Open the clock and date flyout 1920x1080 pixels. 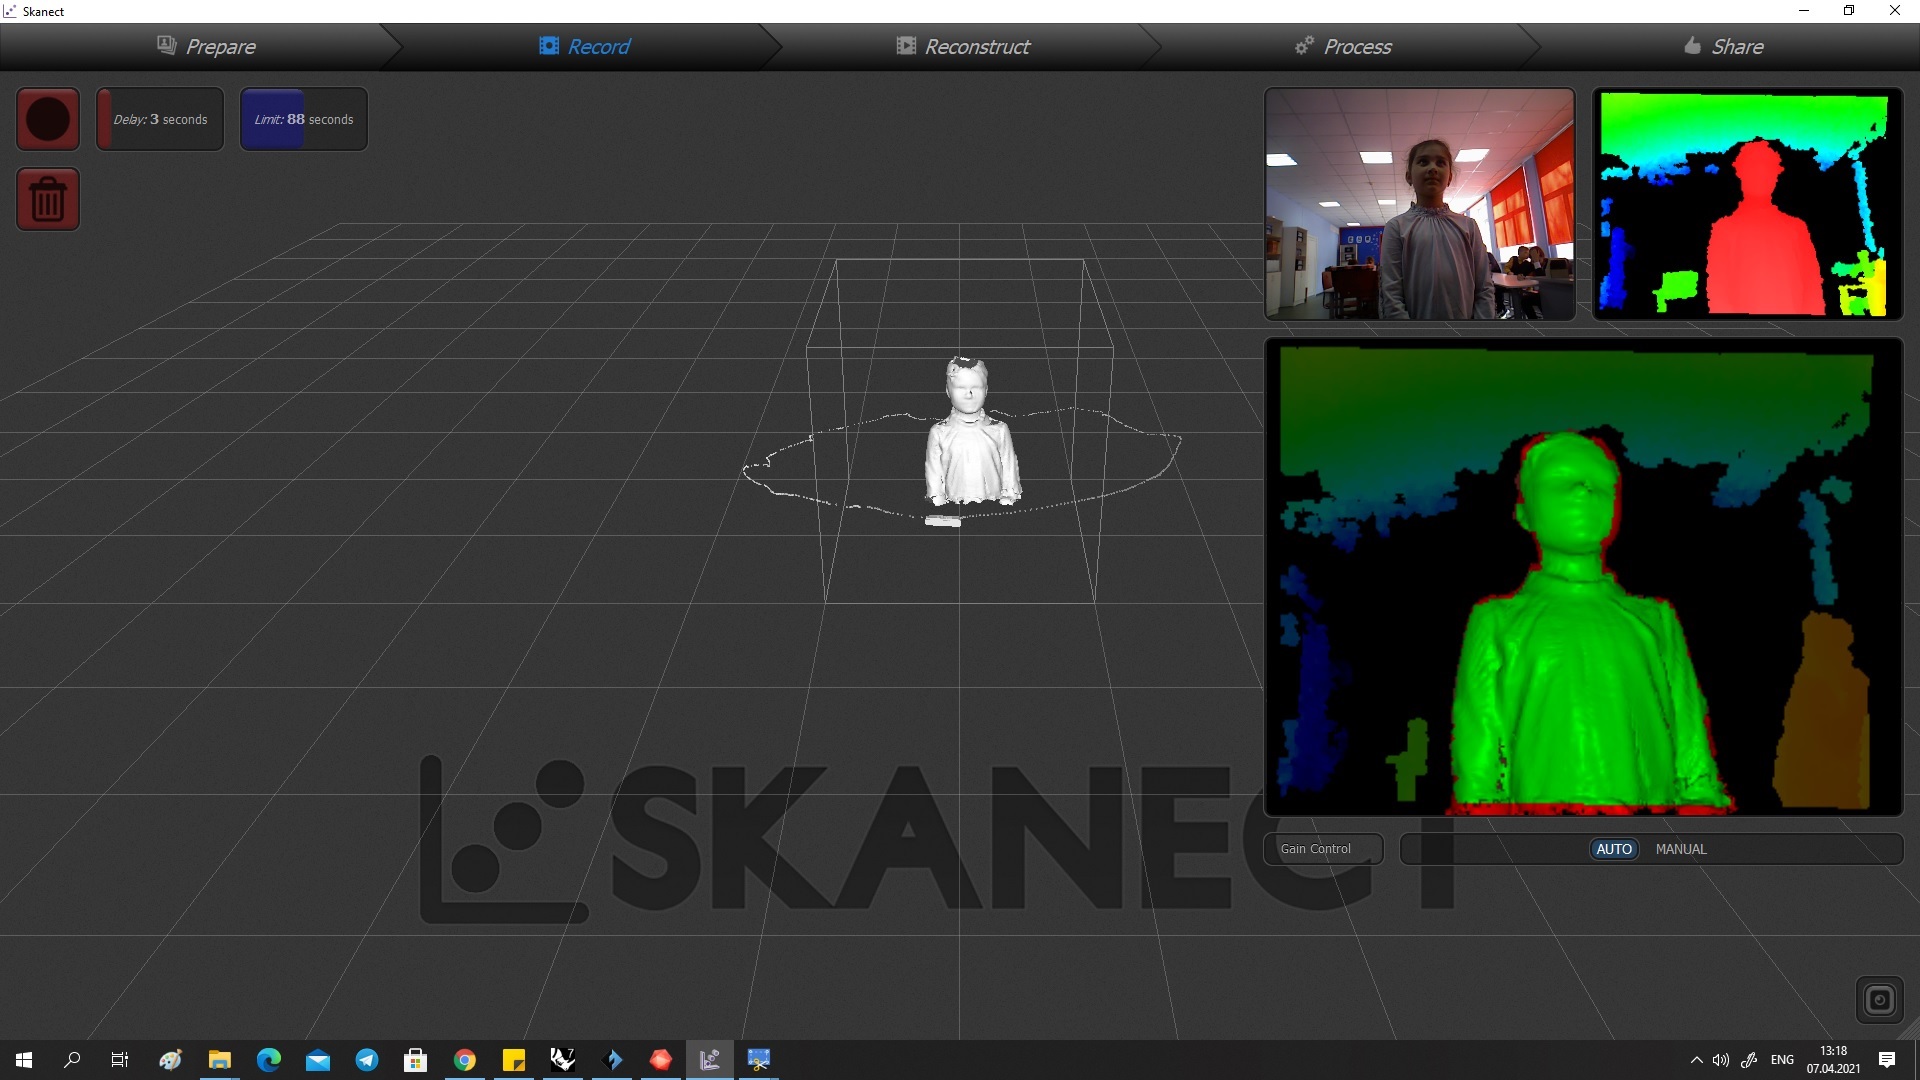1833,1060
